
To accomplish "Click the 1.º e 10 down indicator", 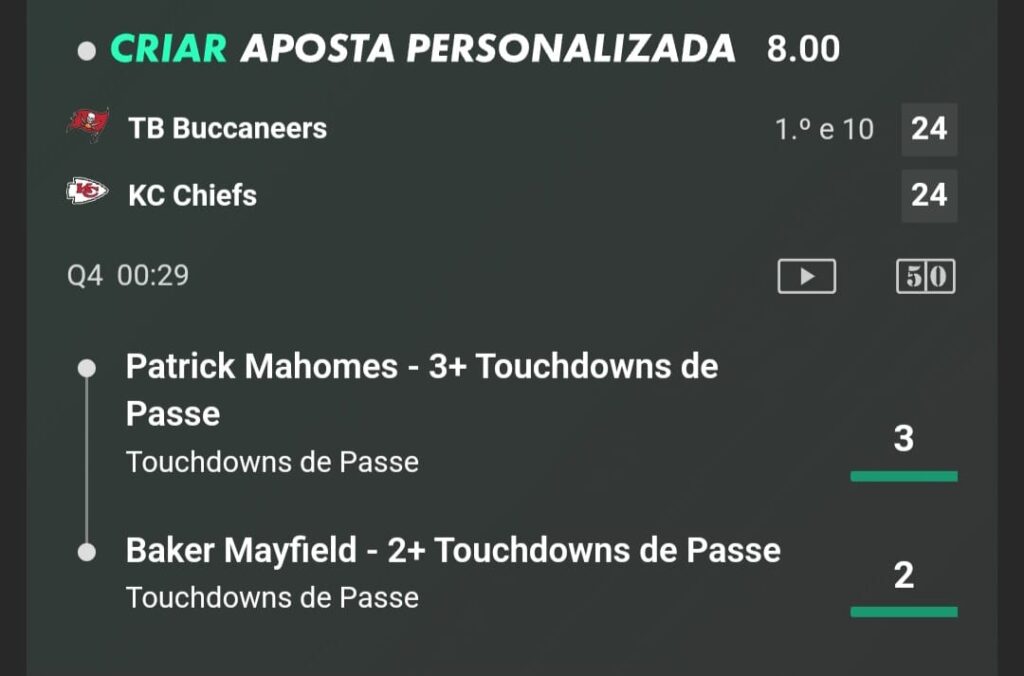I will coord(824,129).
